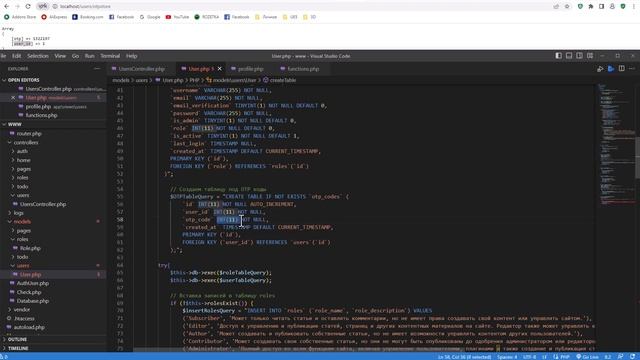
Task: Click the UTF-8 encoding status entry
Action: click(x=529, y=357)
